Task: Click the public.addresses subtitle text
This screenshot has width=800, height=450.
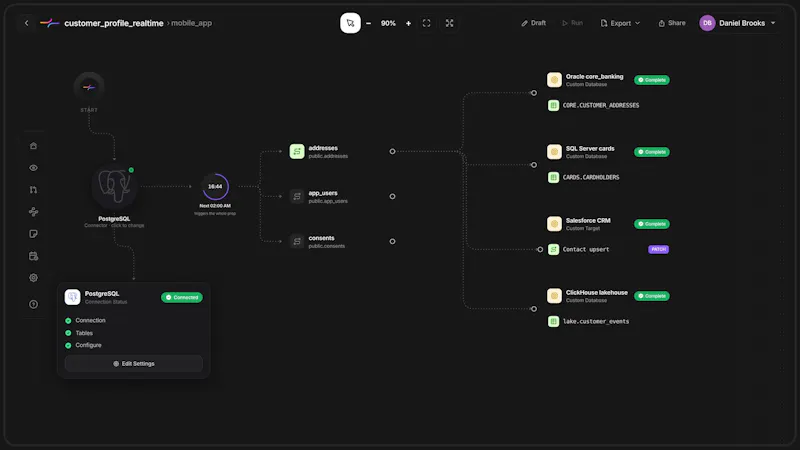Action: coord(328,156)
